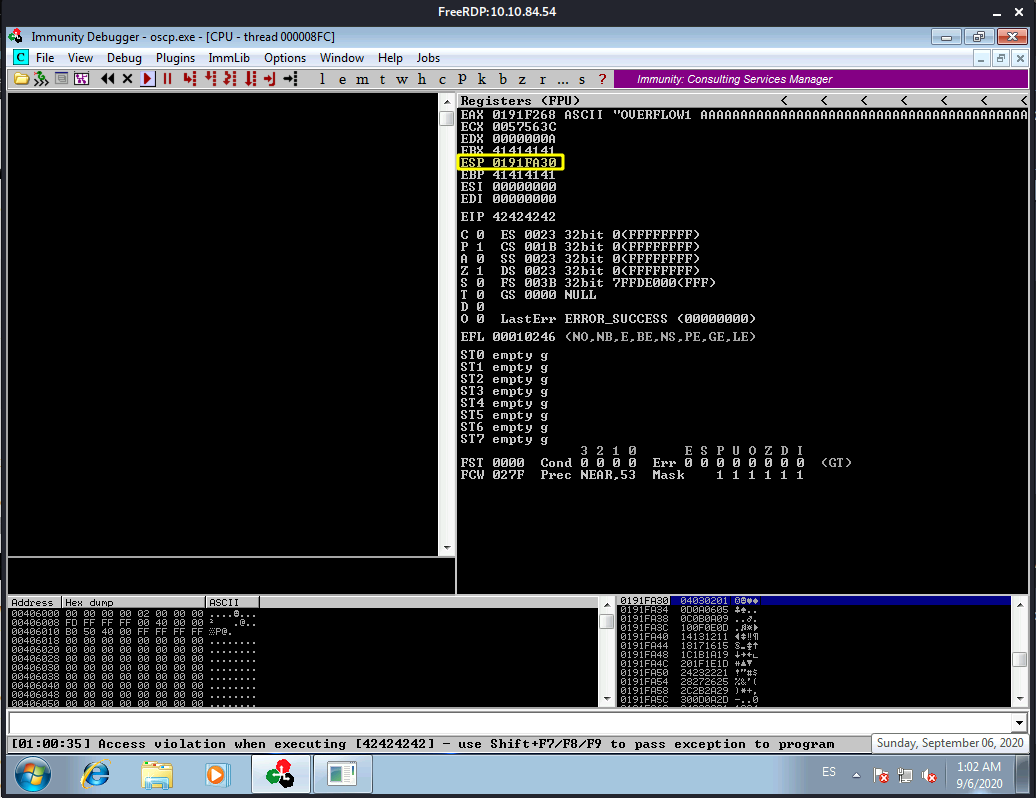Launch Internet Explorer from the taskbar

point(96,774)
